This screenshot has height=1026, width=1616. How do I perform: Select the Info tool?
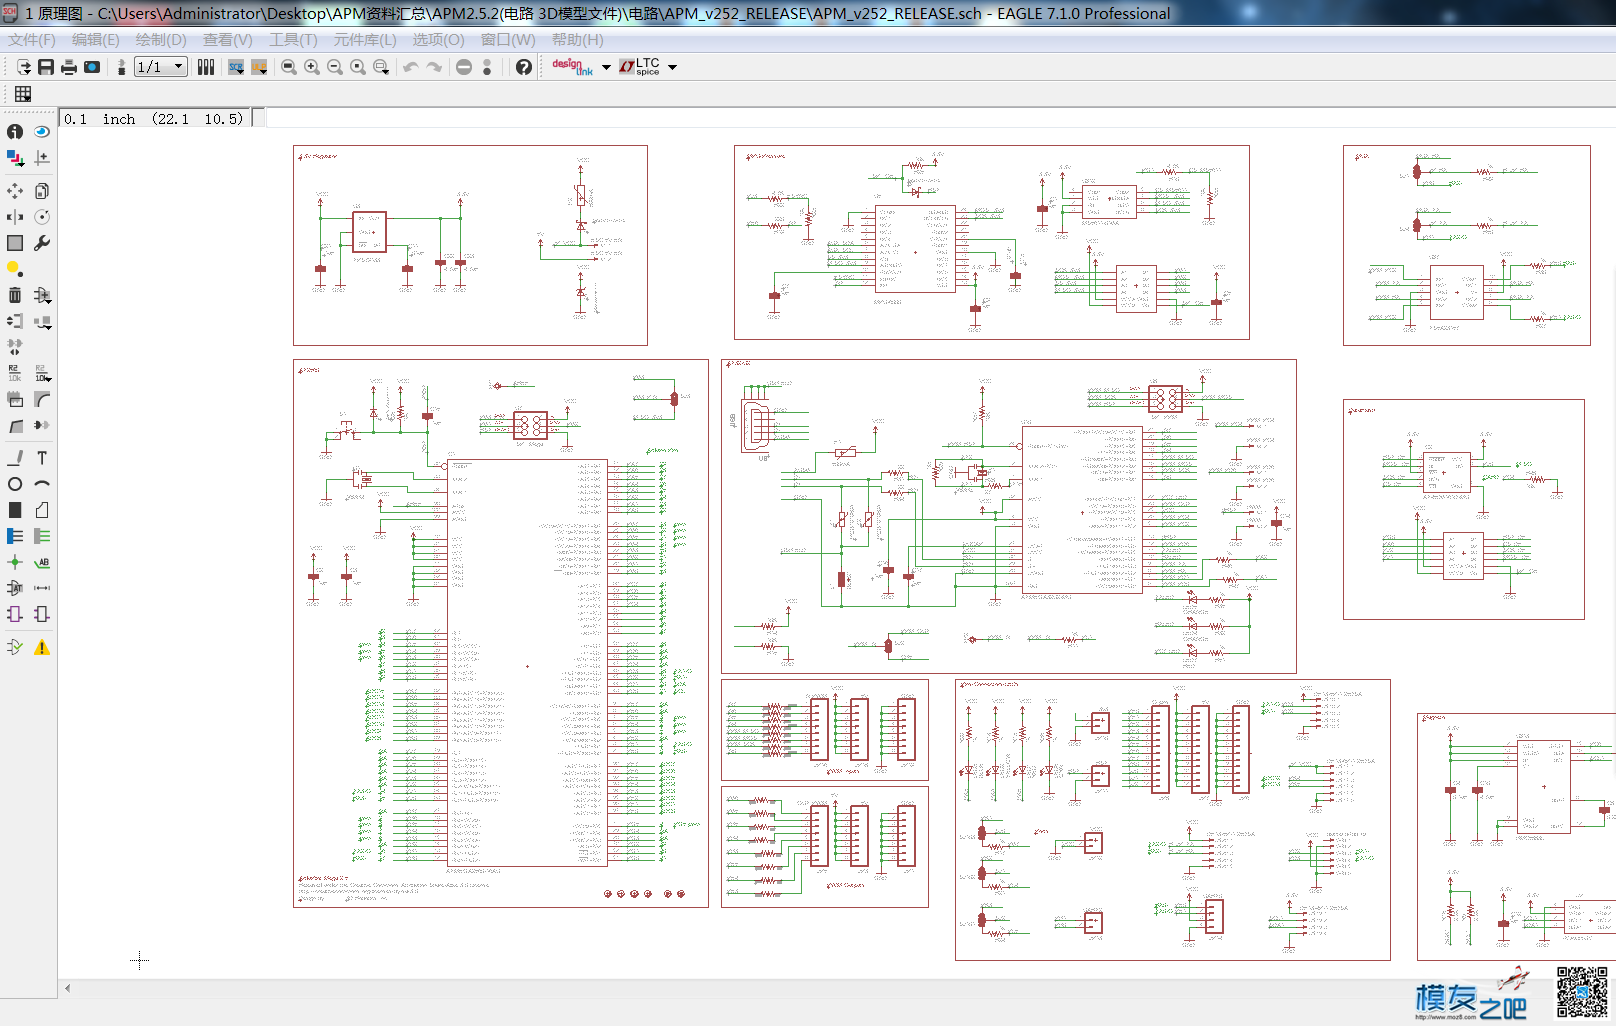tap(15, 131)
